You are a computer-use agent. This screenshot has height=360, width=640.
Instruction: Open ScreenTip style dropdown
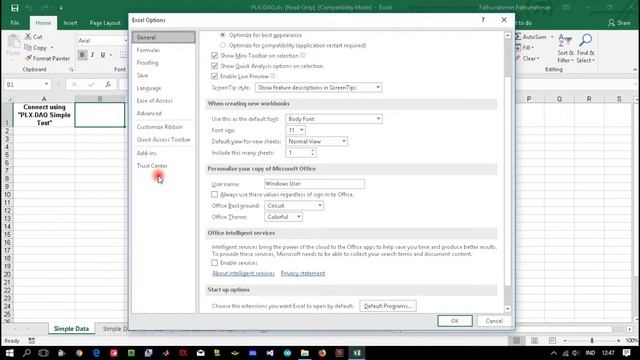pyautogui.click(x=319, y=87)
